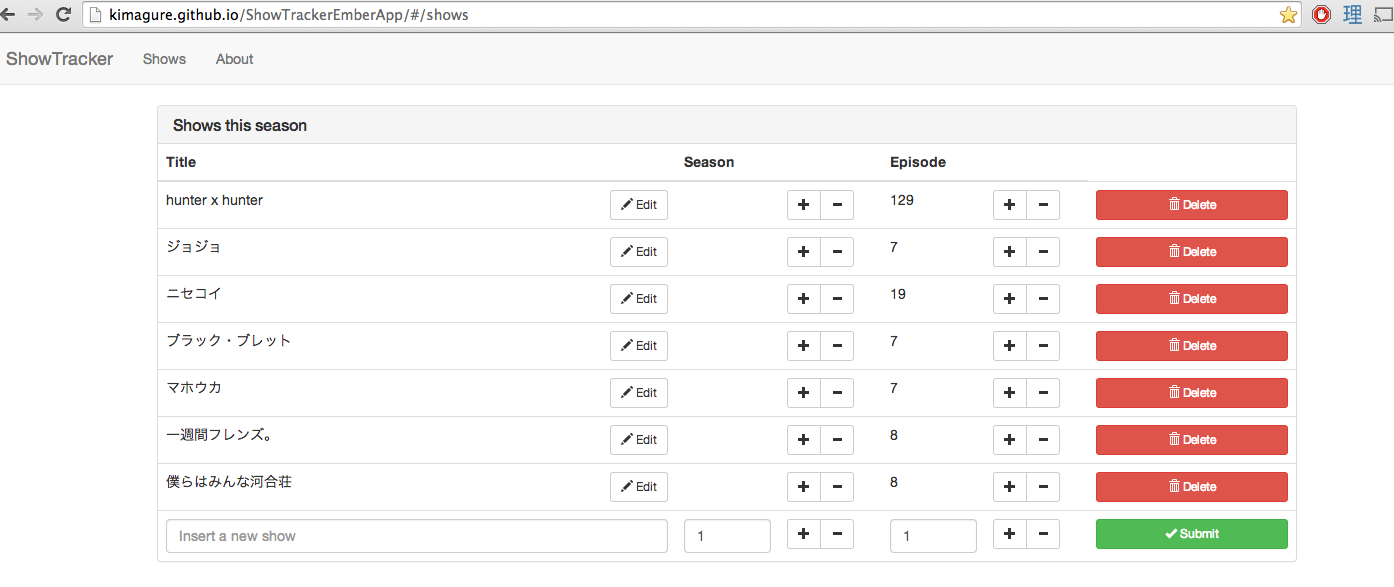
Task: Edit the hunter x hunter show entry
Action: coord(638,204)
